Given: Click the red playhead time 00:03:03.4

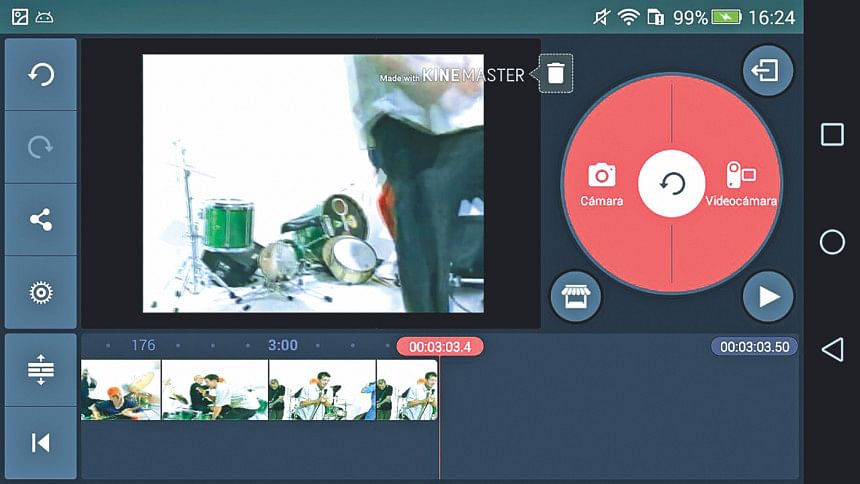Looking at the screenshot, I should (440, 346).
